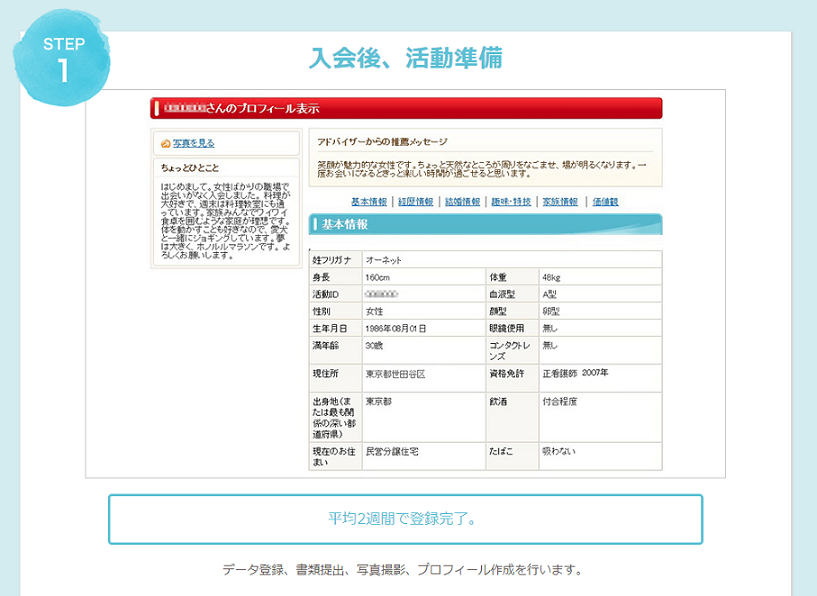Click the アドバイザーからの推薦メッセージ heading
Viewport: 817px width, 596px height.
382,141
